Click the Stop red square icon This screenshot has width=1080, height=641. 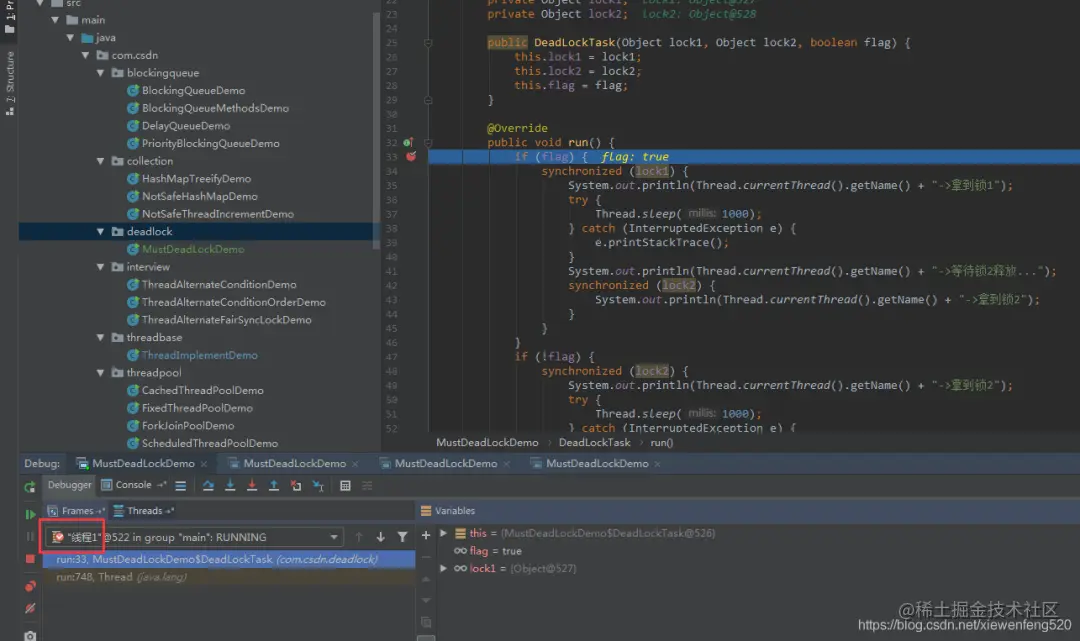click(x=30, y=558)
